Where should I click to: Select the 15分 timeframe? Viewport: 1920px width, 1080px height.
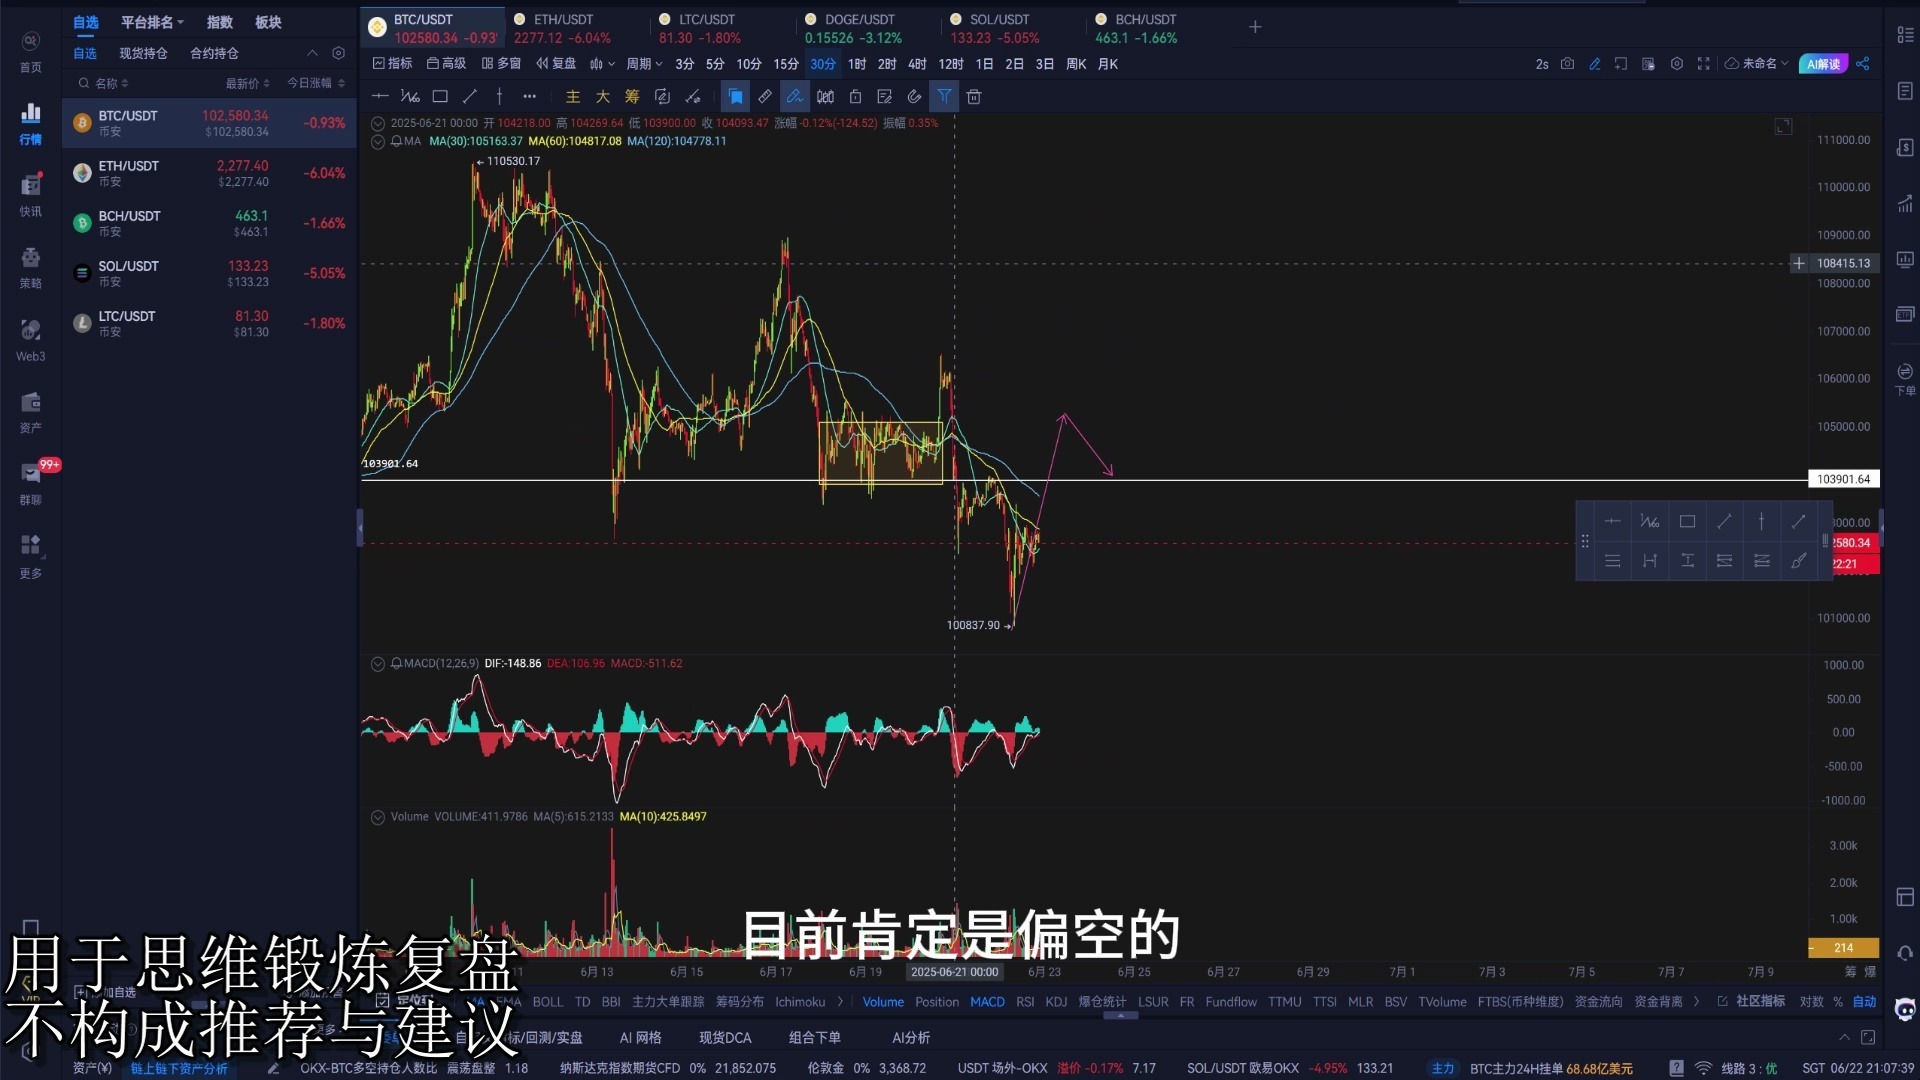[x=786, y=64]
